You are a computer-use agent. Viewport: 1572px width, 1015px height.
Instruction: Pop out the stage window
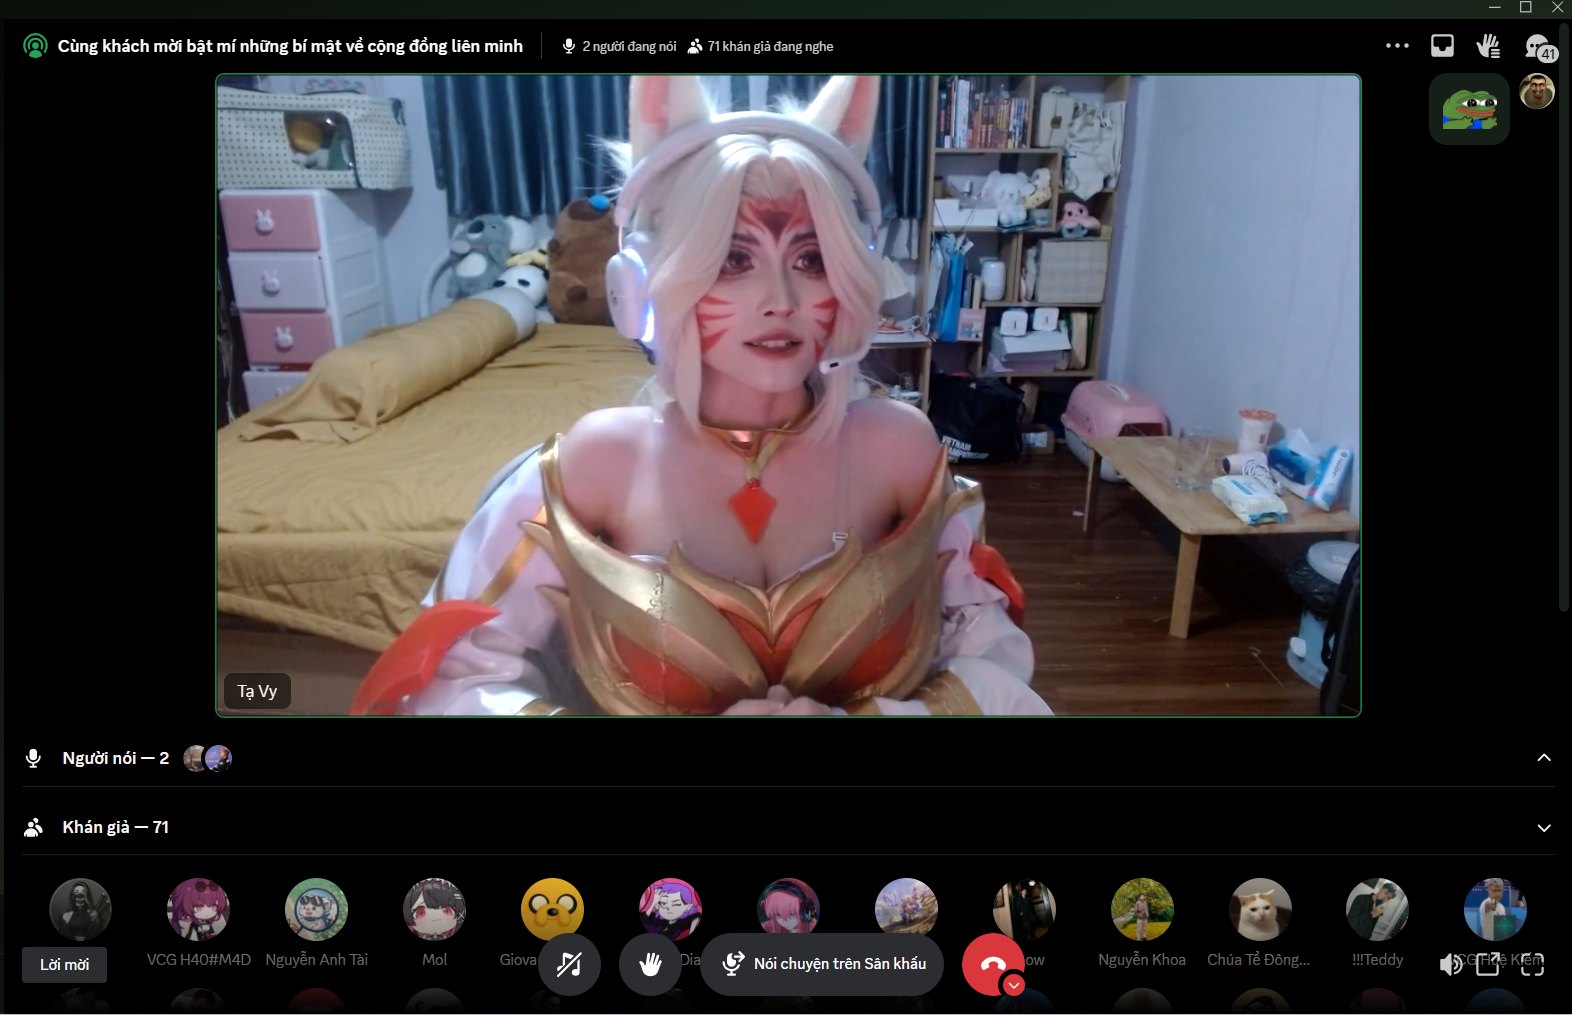click(1488, 964)
